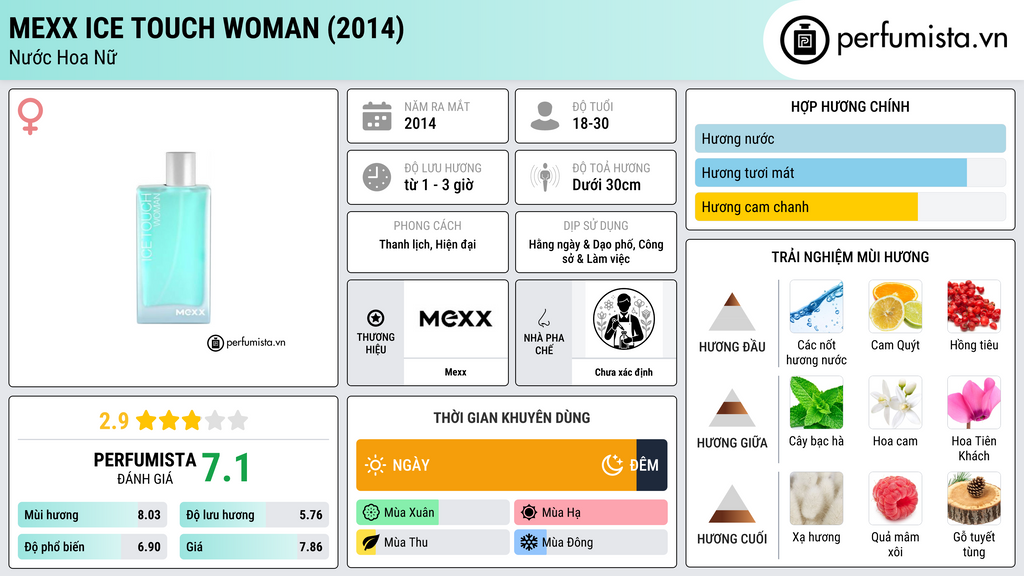Screen dimensions: 1024x576
Task: Click the Mùa Đông season bar
Action: [x=591, y=542]
